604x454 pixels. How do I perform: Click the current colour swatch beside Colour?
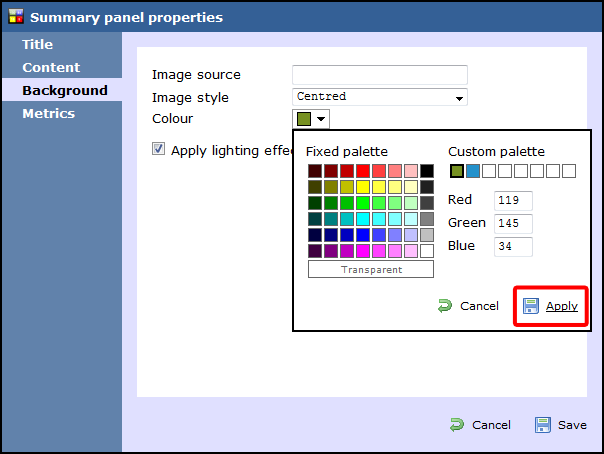(x=304, y=119)
